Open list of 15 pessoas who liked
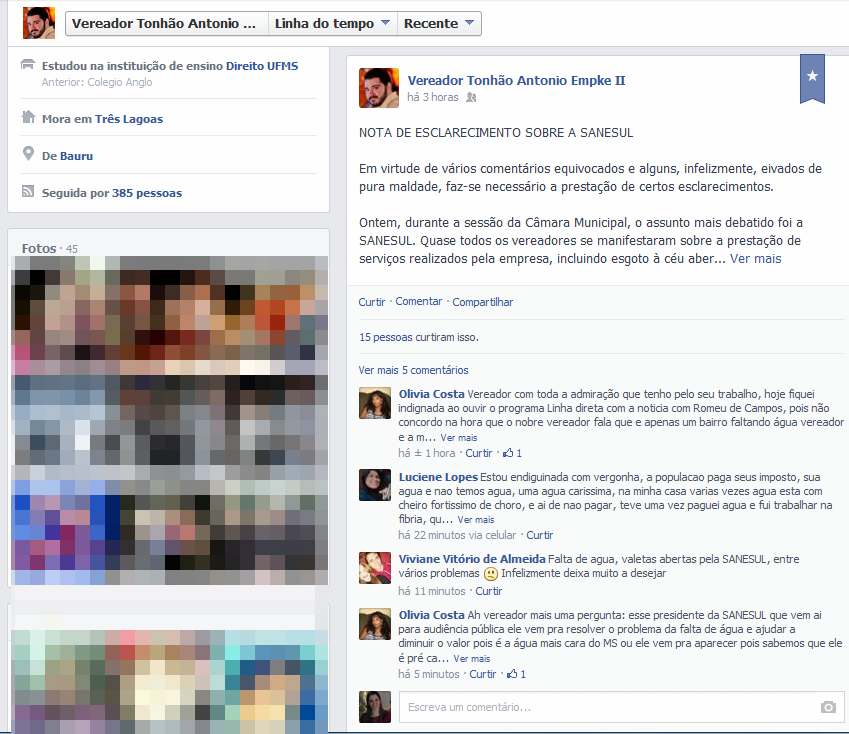Viewport: 849px width, 734px height. click(386, 337)
